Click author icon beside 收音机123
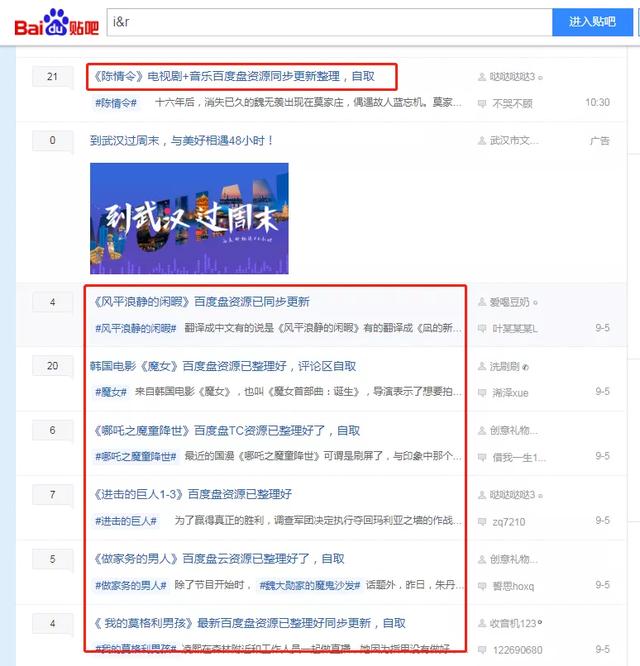640x666 pixels. pyautogui.click(x=482, y=624)
